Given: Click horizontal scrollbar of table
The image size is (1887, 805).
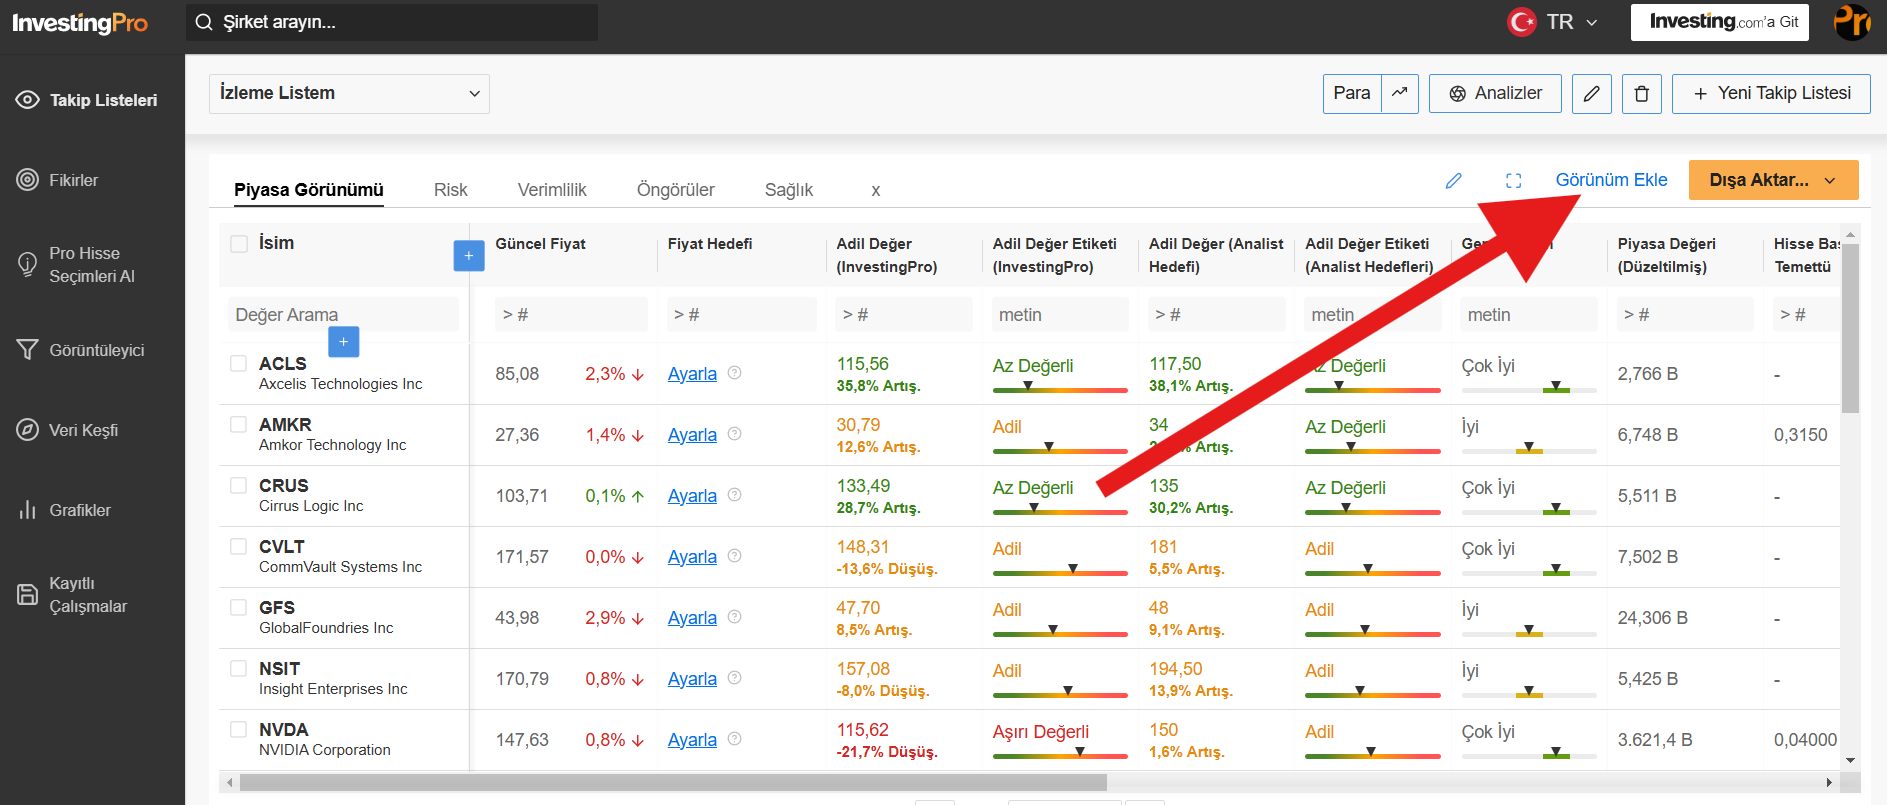Looking at the screenshot, I should pyautogui.click(x=673, y=782).
